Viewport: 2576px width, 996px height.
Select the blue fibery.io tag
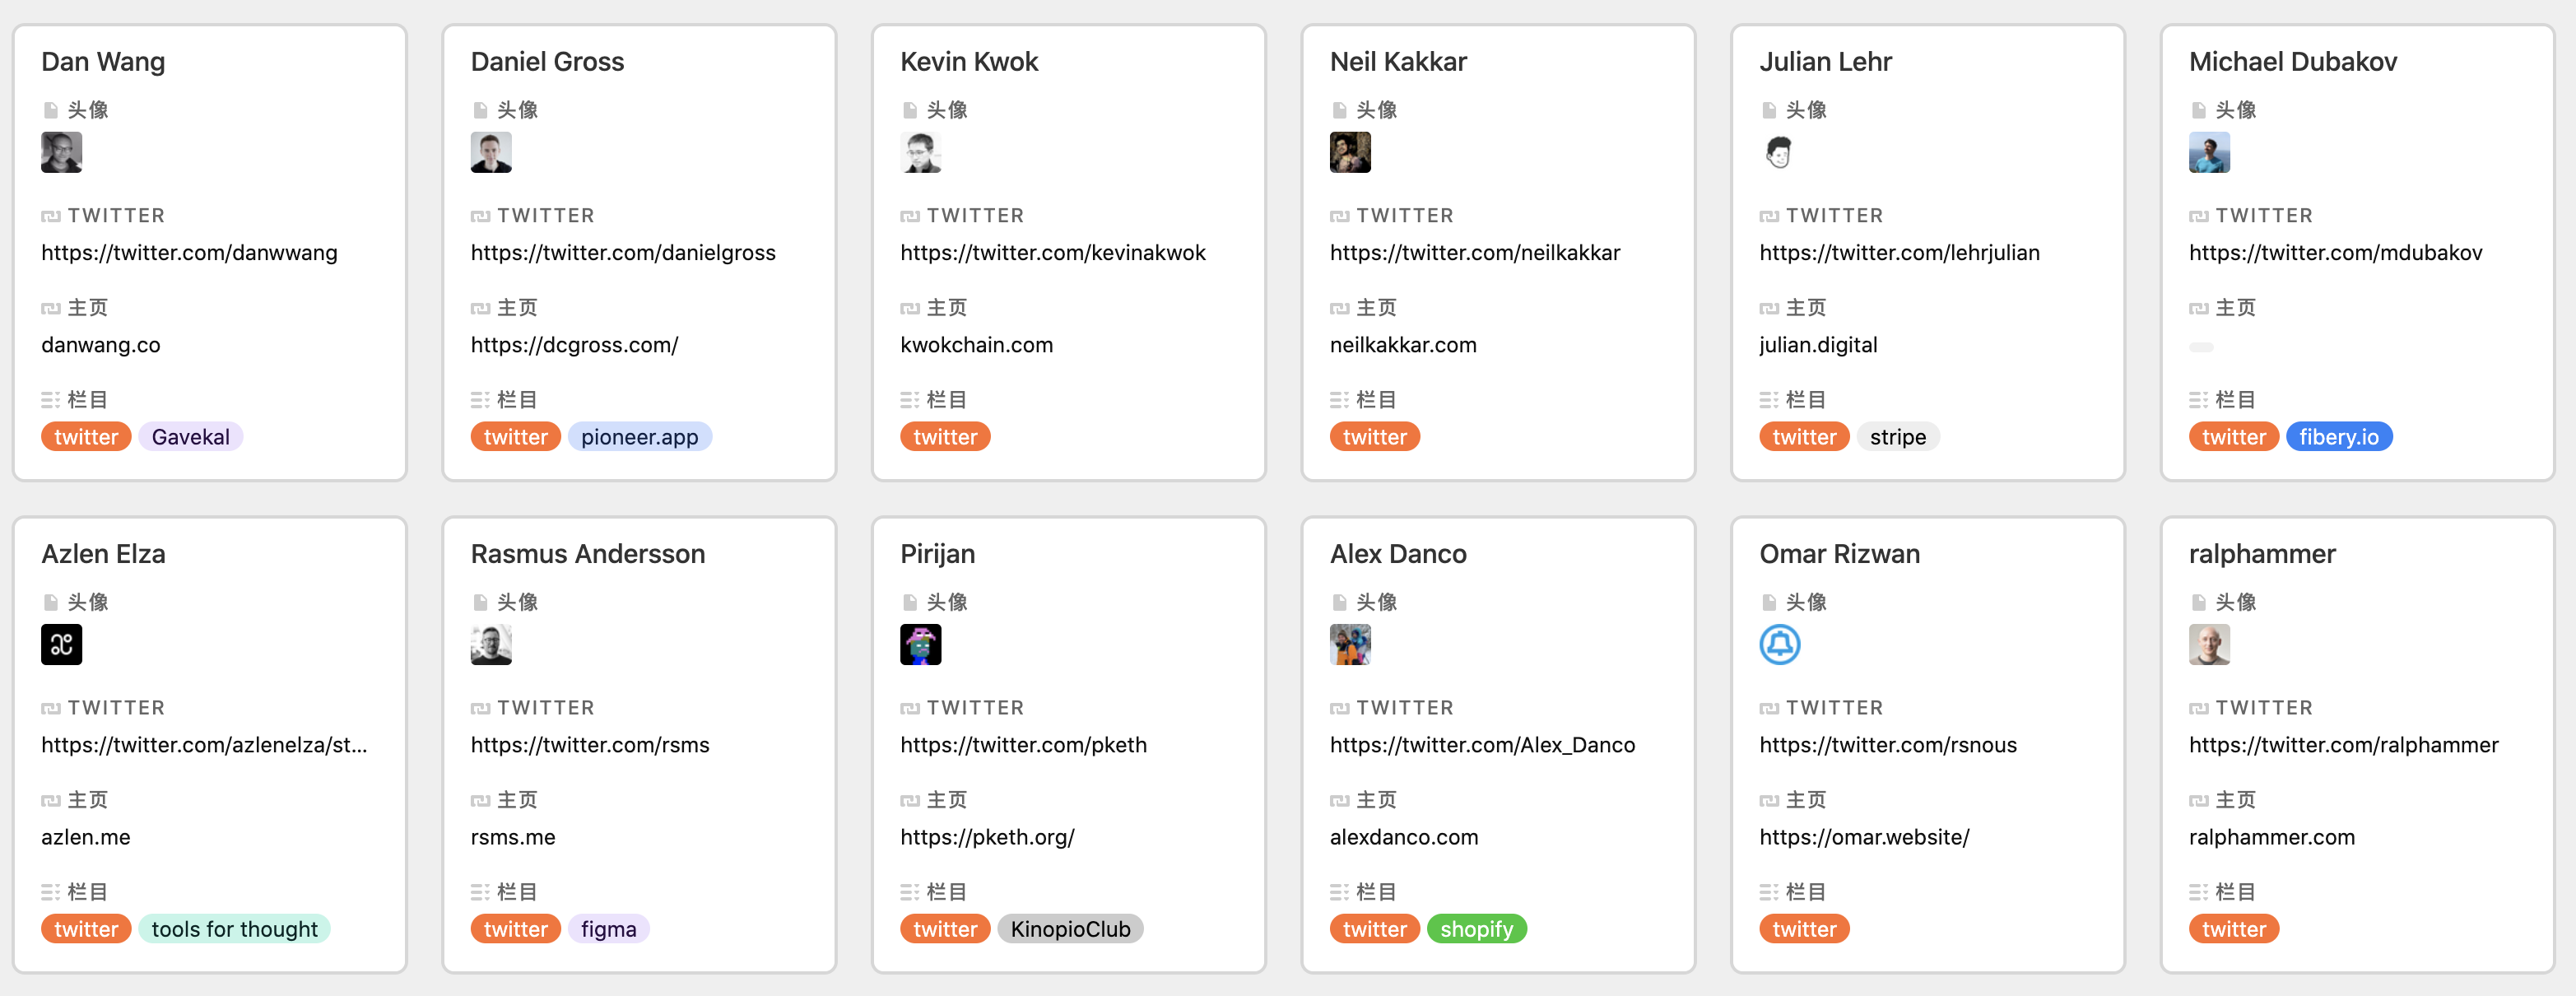2338,437
